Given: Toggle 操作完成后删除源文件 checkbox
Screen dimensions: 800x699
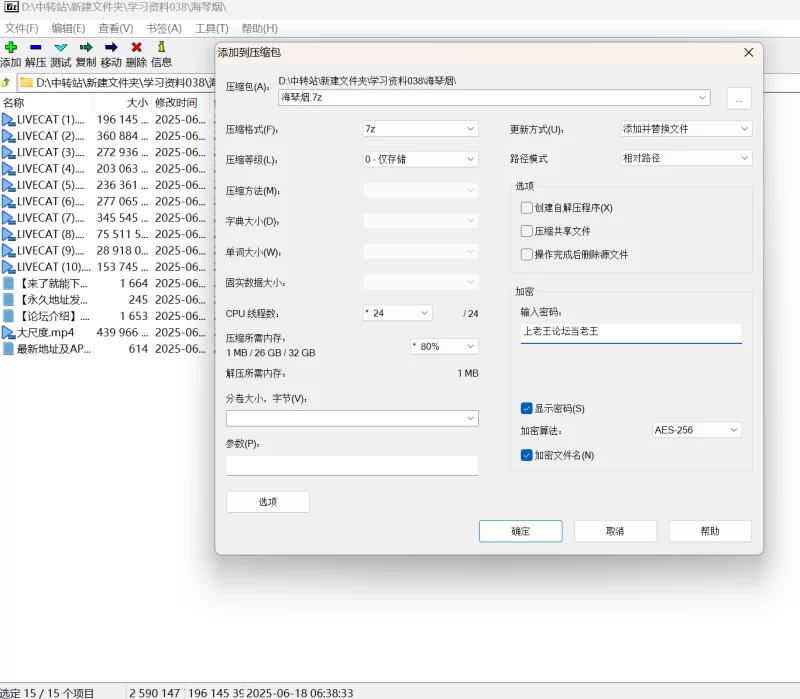Looking at the screenshot, I should (527, 254).
